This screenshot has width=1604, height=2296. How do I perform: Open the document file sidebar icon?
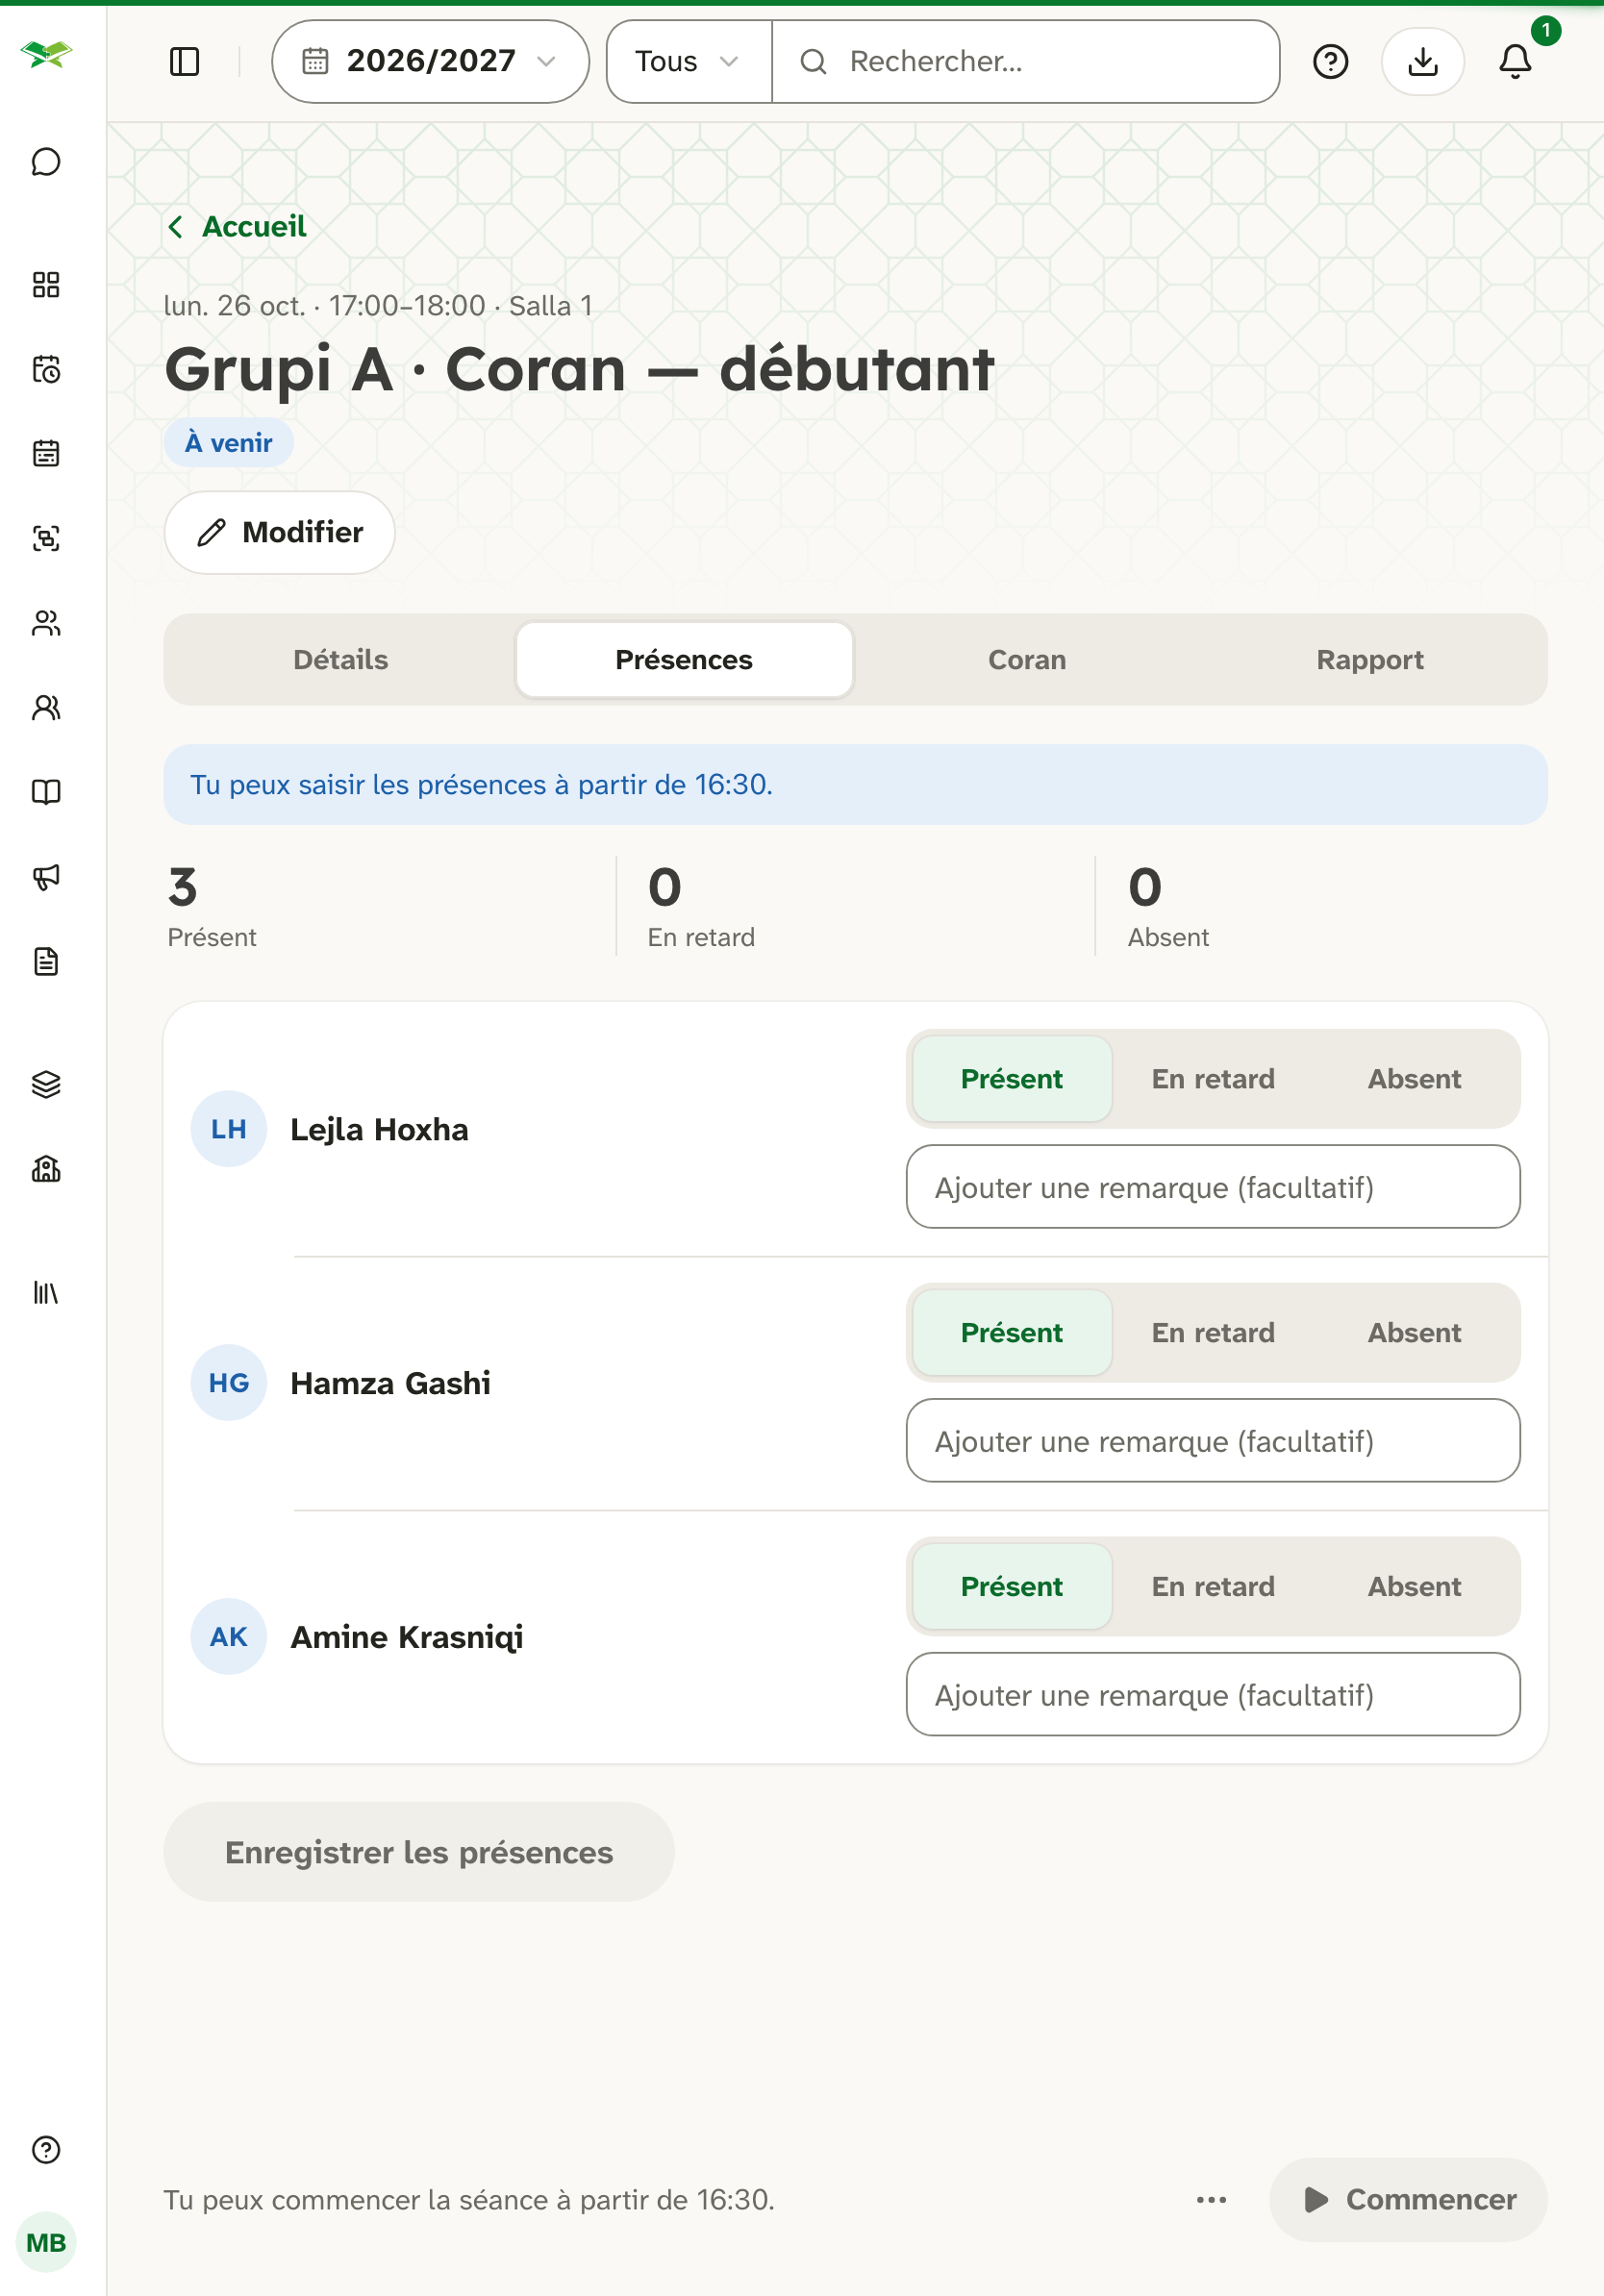point(46,962)
